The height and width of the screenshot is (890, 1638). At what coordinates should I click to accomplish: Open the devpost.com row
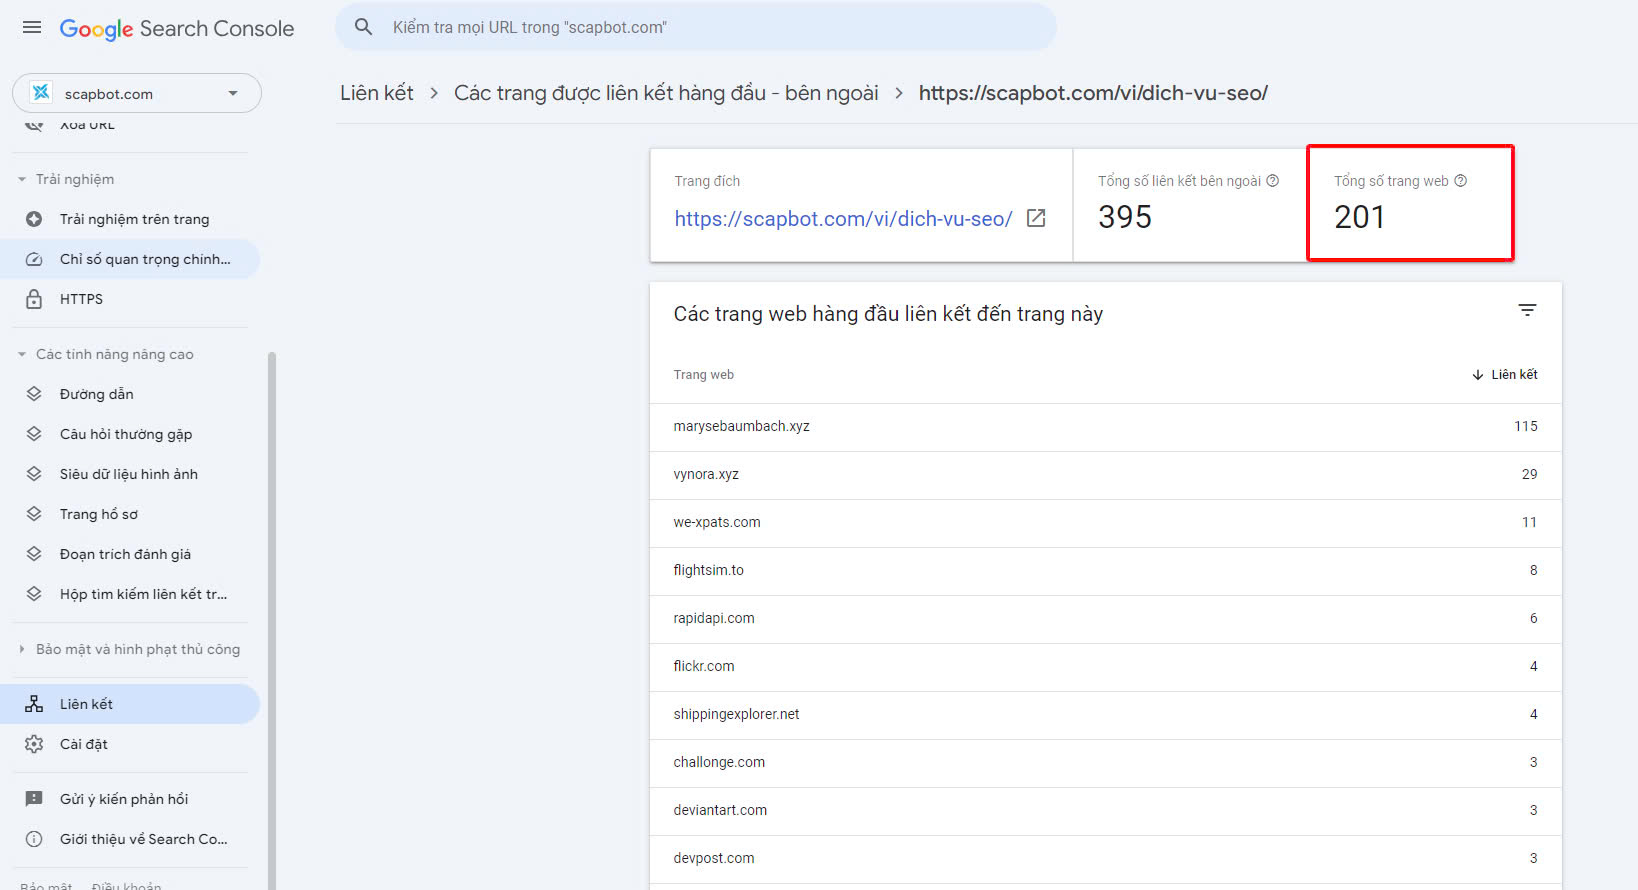[1105, 858]
